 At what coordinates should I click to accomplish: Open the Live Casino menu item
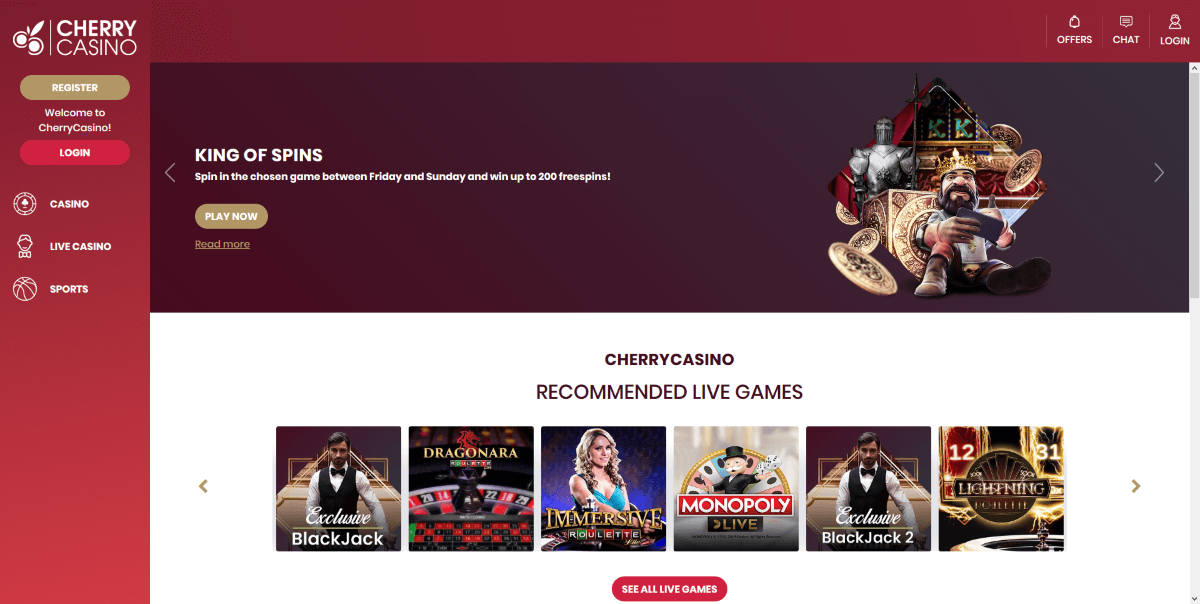[x=80, y=246]
